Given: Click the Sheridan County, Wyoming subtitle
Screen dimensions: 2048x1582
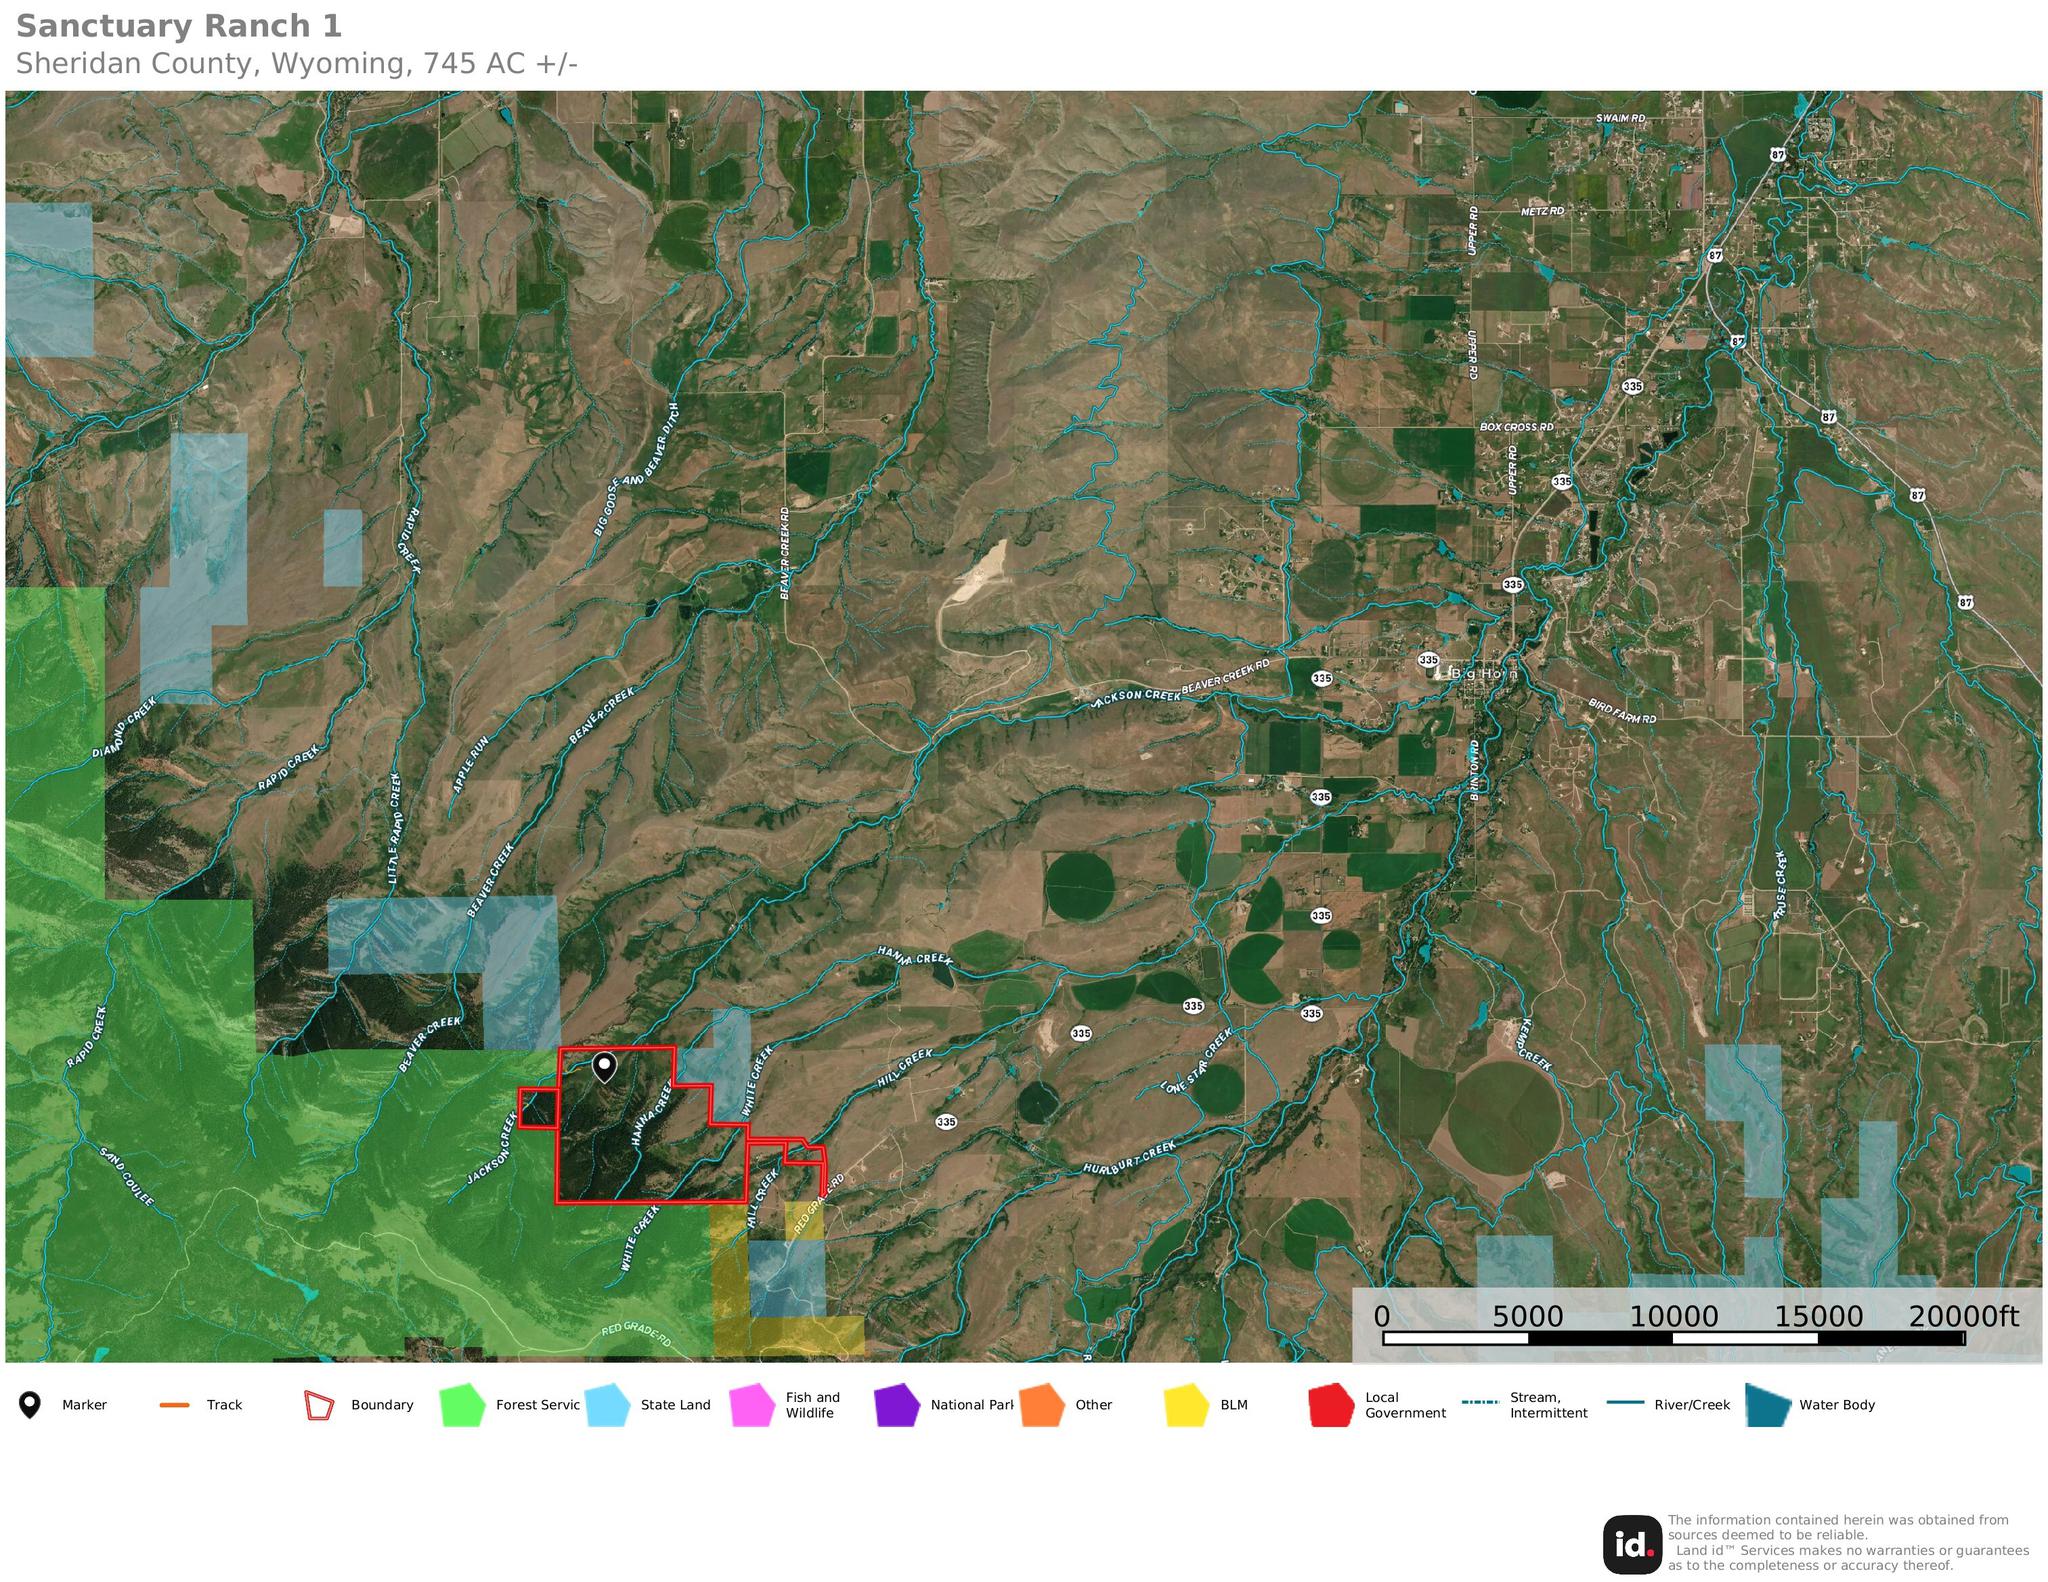Looking at the screenshot, I should tap(297, 64).
